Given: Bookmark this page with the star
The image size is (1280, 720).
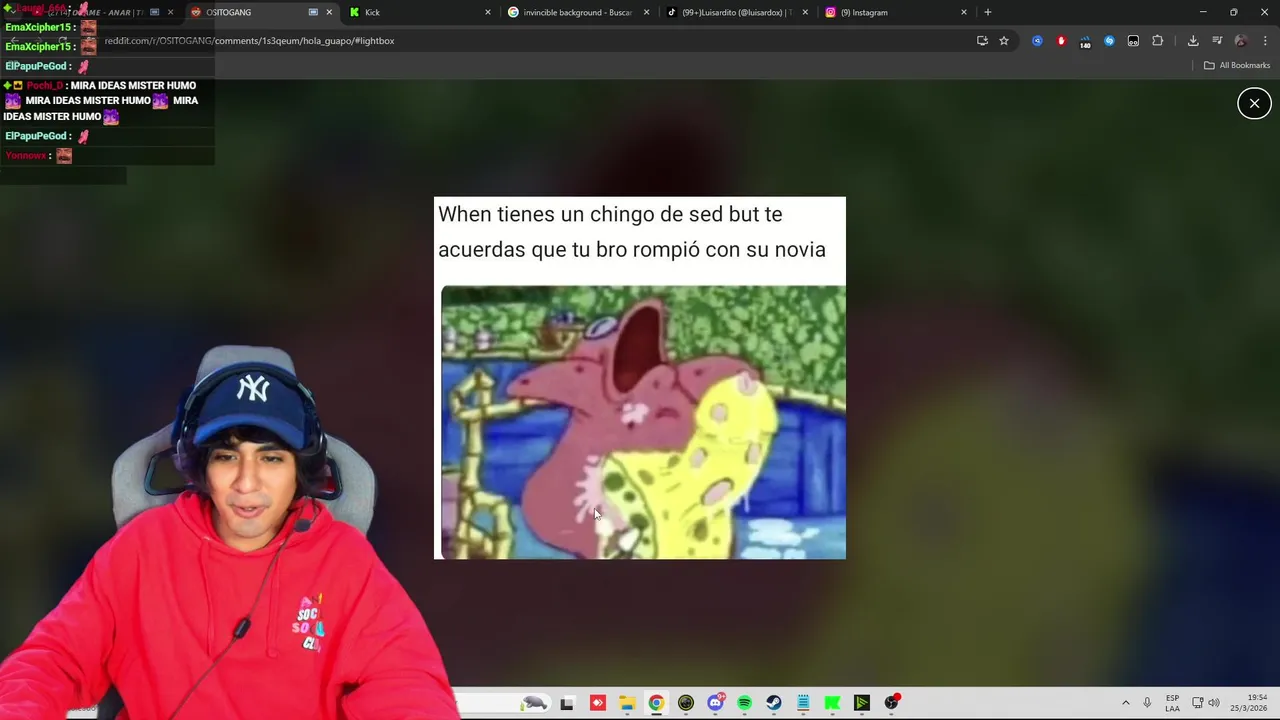Looking at the screenshot, I should (1004, 41).
